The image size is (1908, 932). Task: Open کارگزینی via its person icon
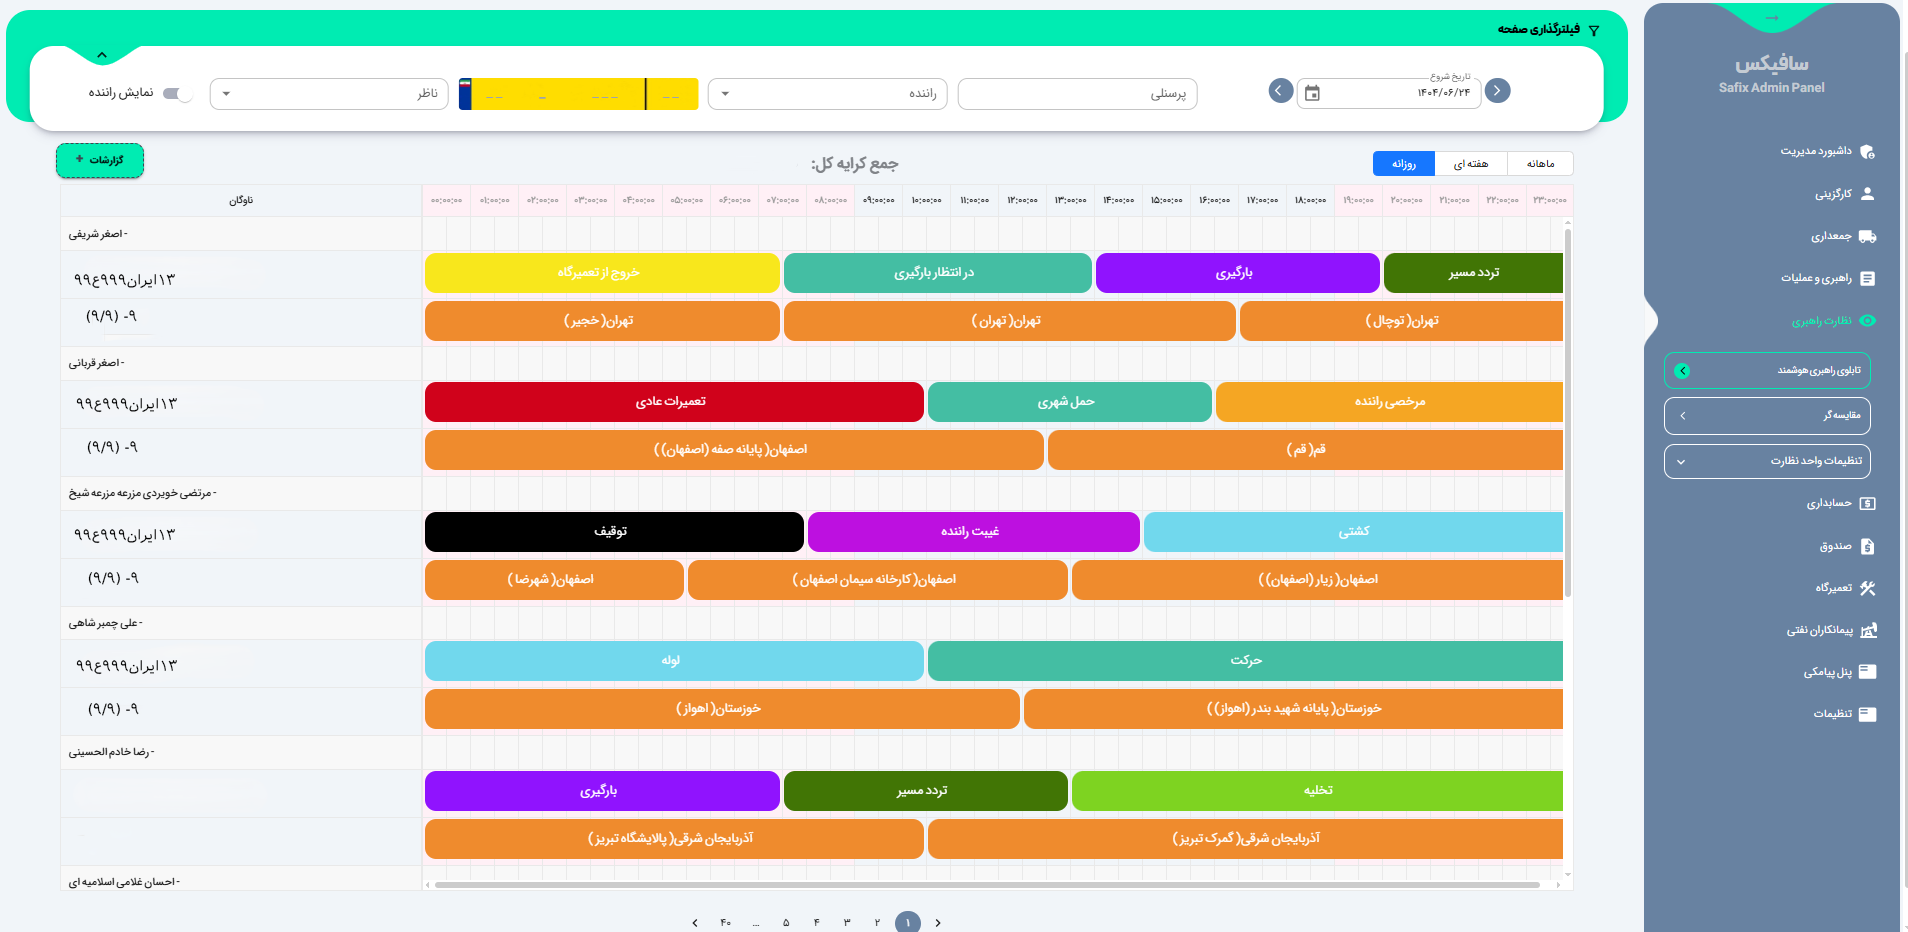[x=1867, y=194]
